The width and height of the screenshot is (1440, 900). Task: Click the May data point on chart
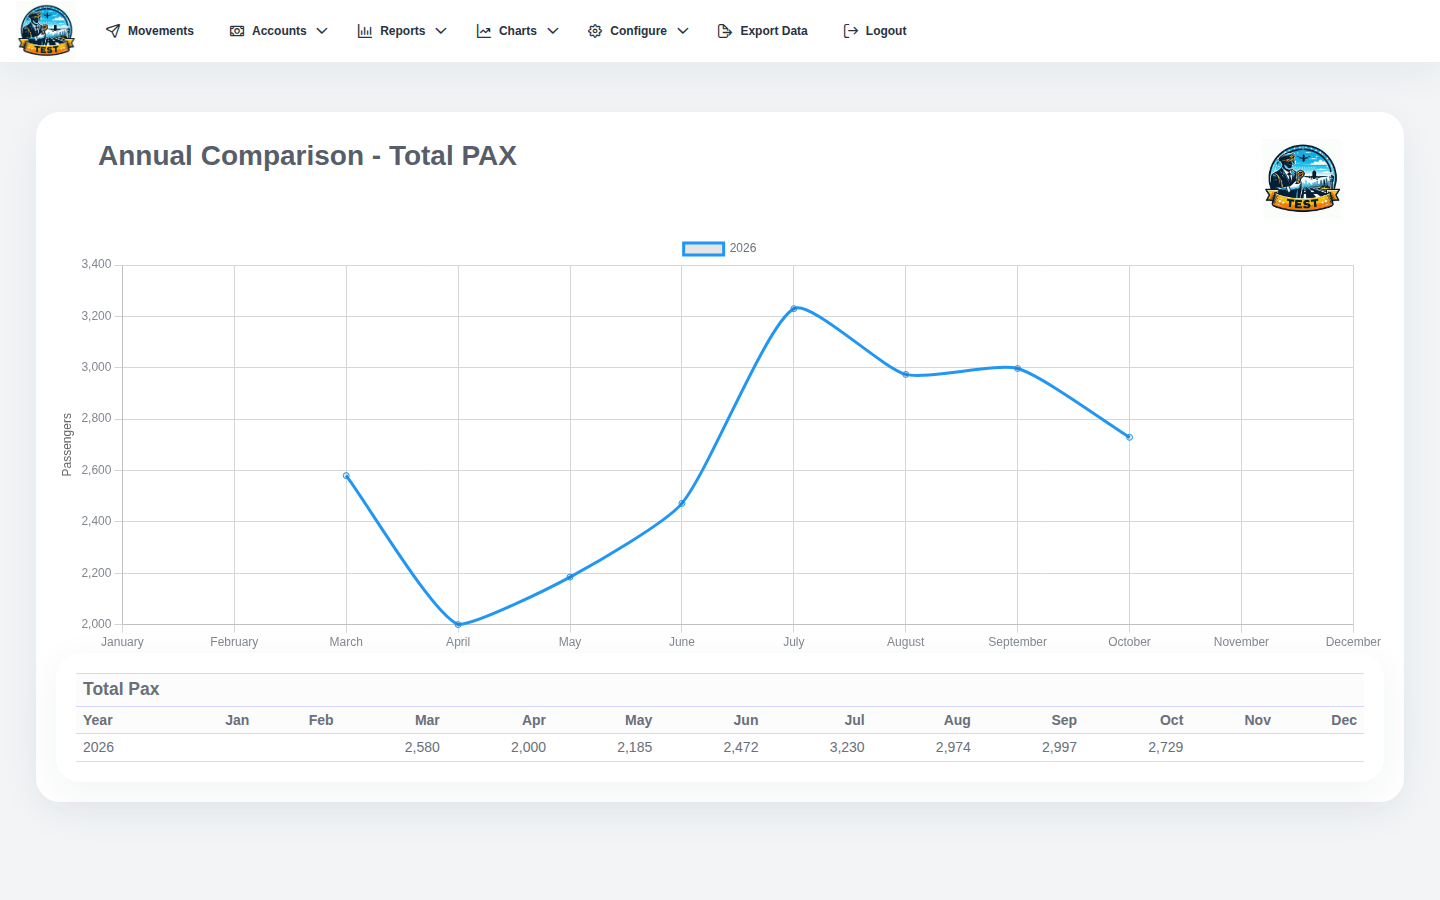coord(570,577)
